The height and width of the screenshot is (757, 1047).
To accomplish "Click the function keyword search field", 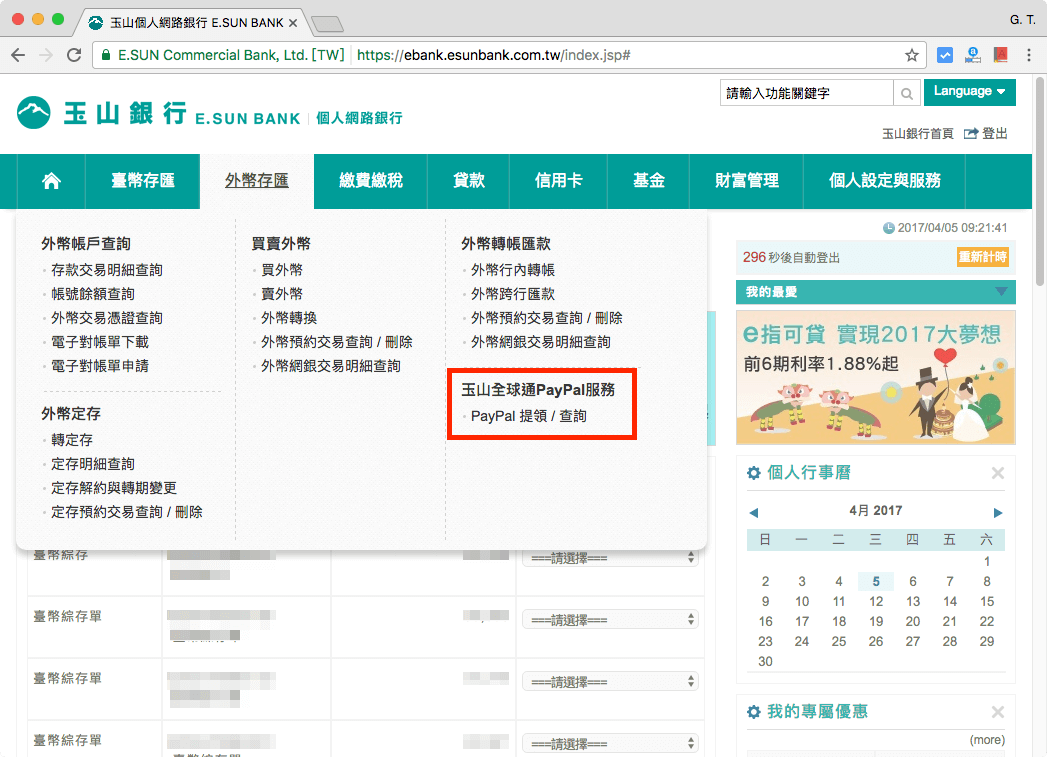I will [x=805, y=93].
